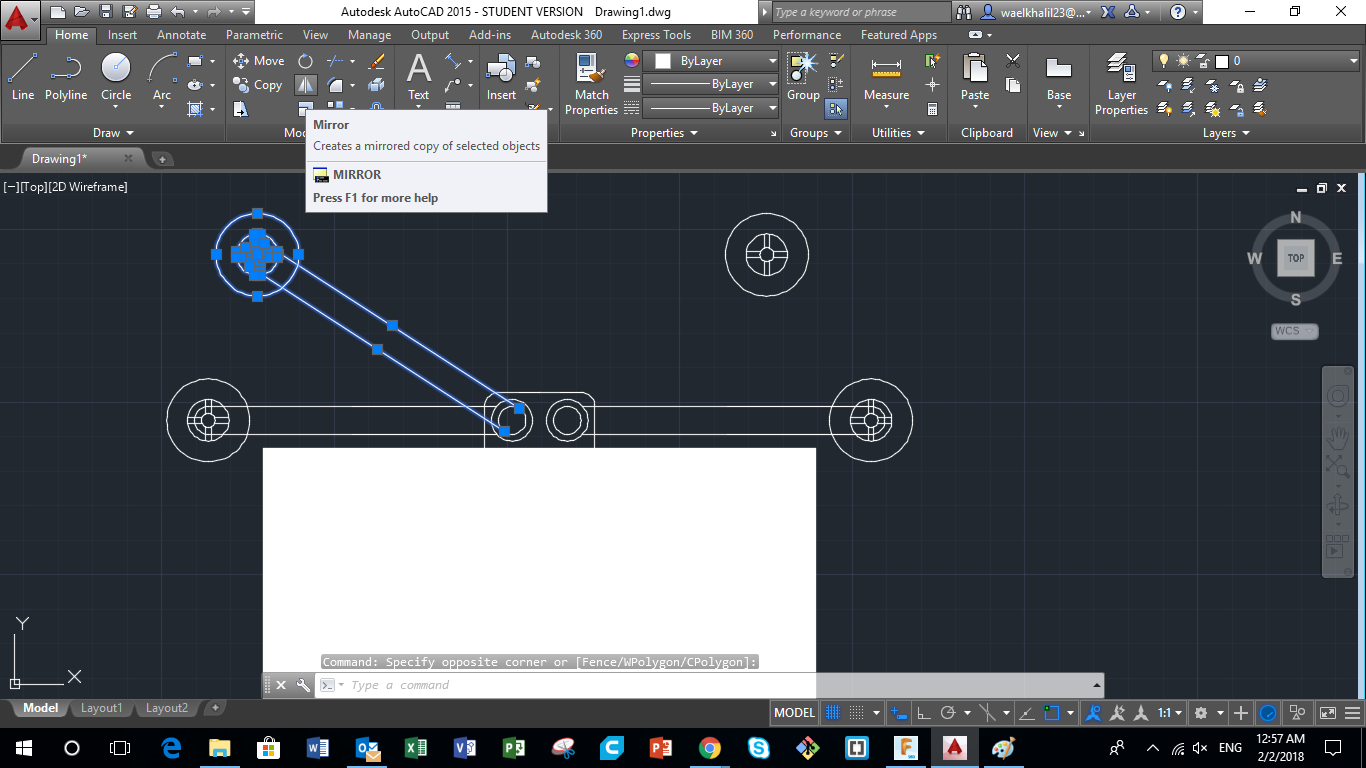
Task: Open the Layer Properties manager
Action: pyautogui.click(x=1121, y=84)
